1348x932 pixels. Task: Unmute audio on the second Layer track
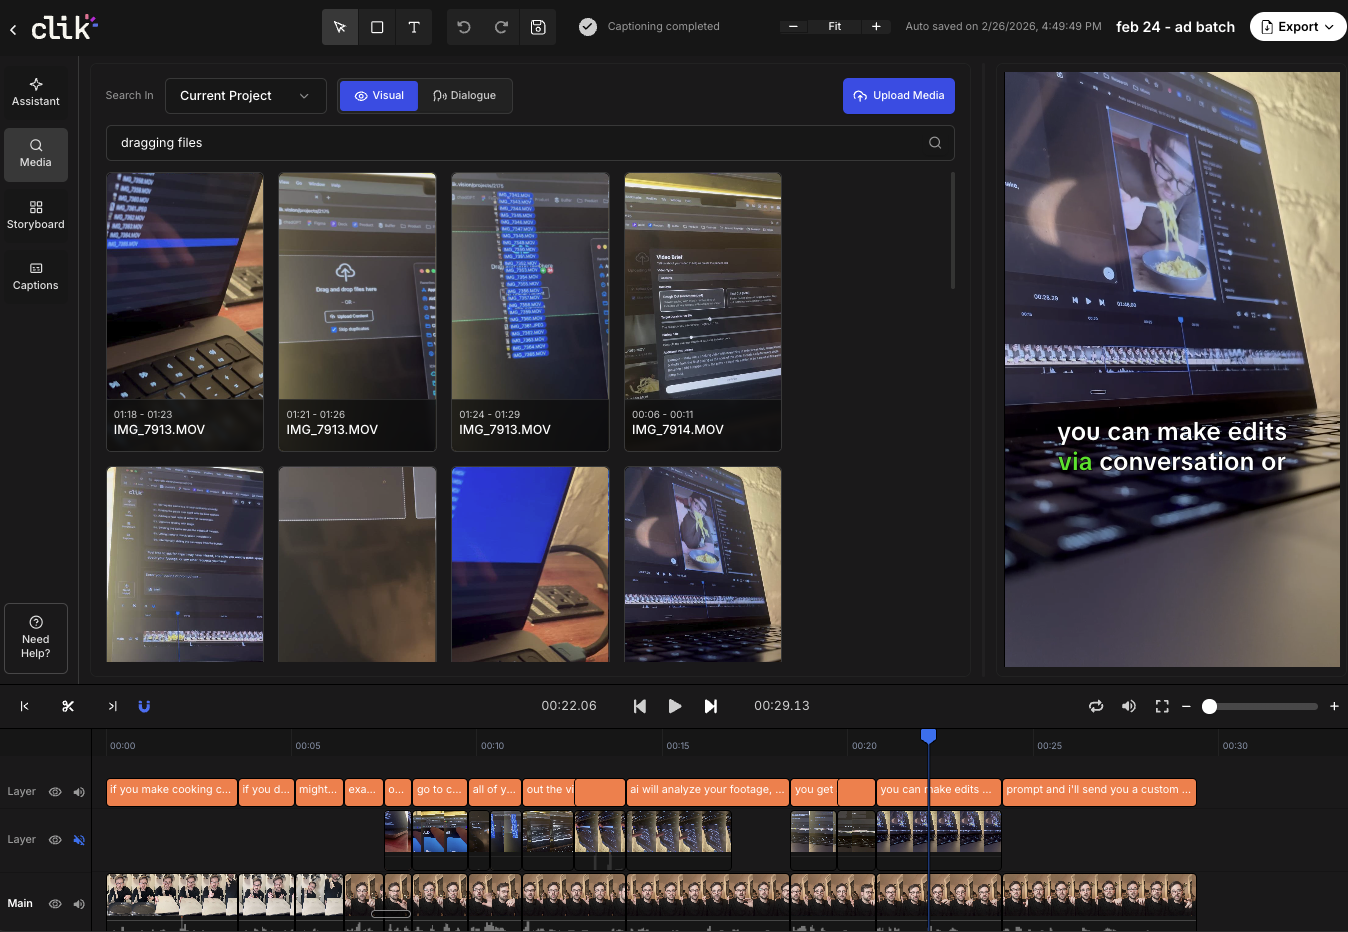pos(79,840)
